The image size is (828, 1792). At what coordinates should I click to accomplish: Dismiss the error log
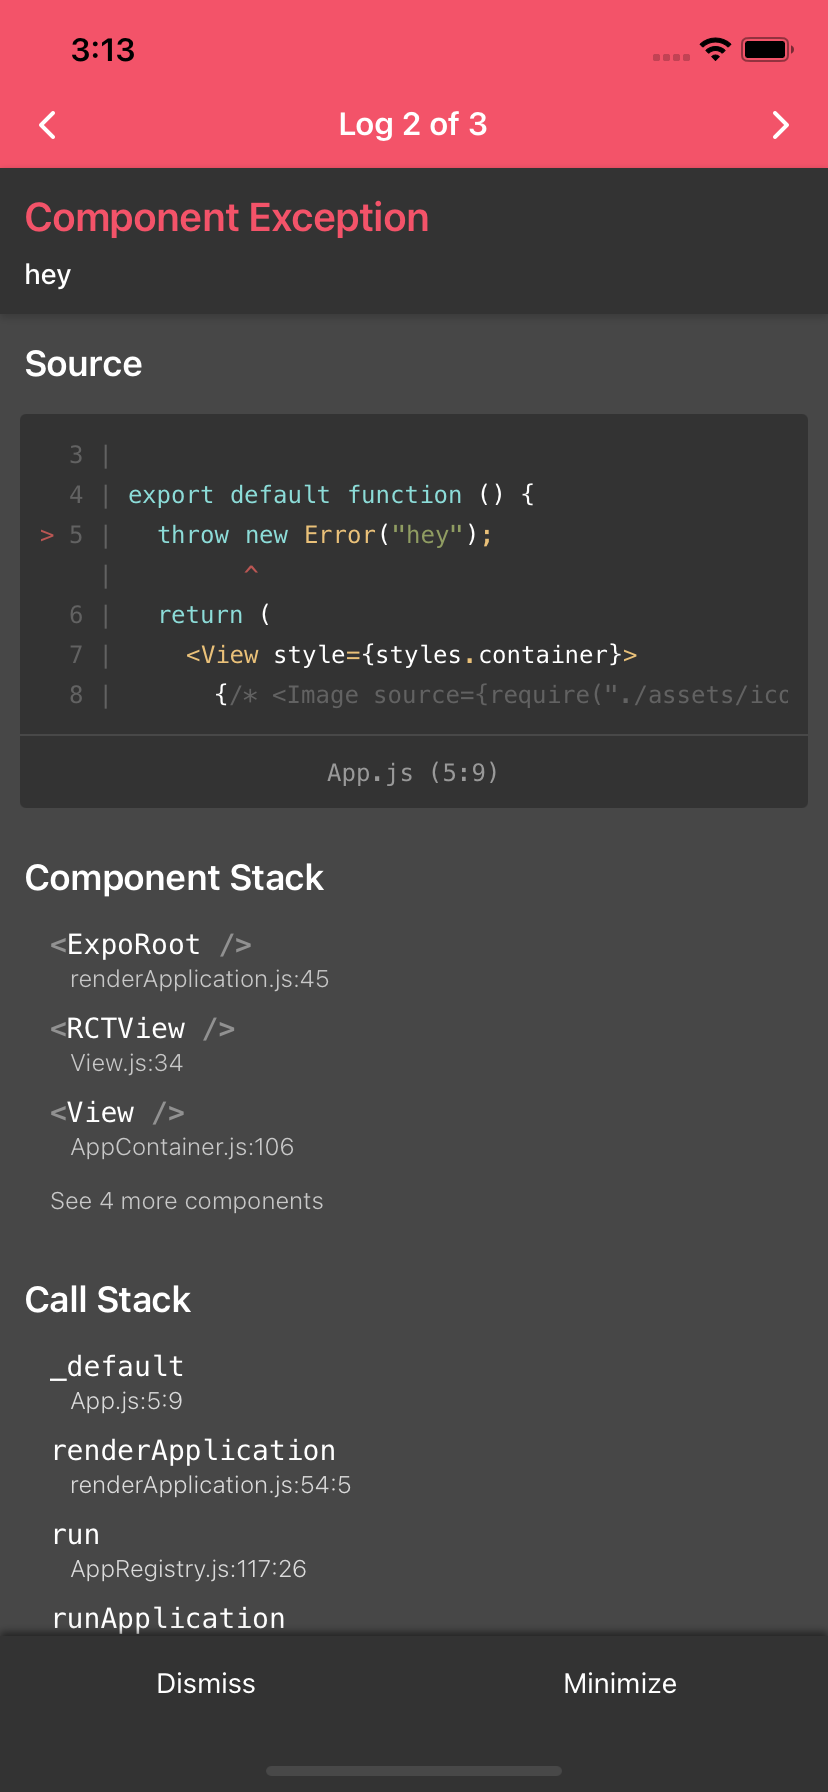point(206,1683)
